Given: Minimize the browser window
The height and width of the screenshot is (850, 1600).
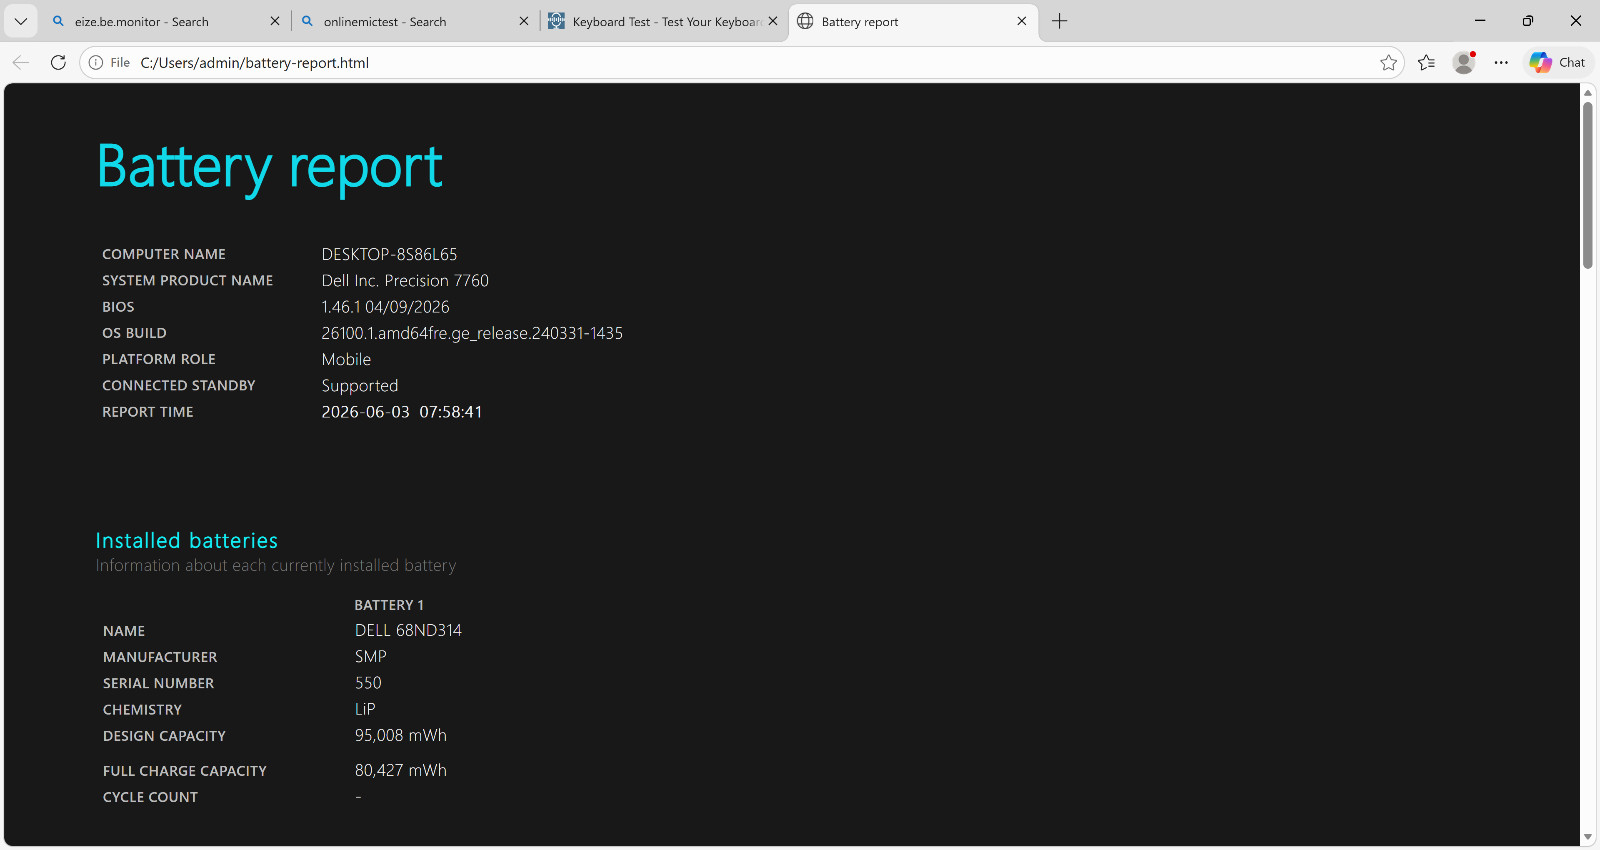Looking at the screenshot, I should [x=1480, y=21].
